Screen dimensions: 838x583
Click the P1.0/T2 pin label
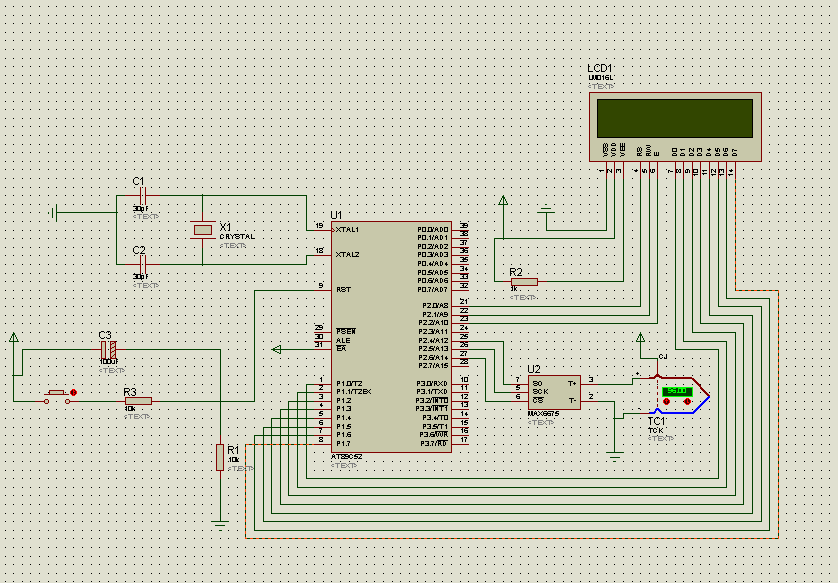tap(349, 384)
